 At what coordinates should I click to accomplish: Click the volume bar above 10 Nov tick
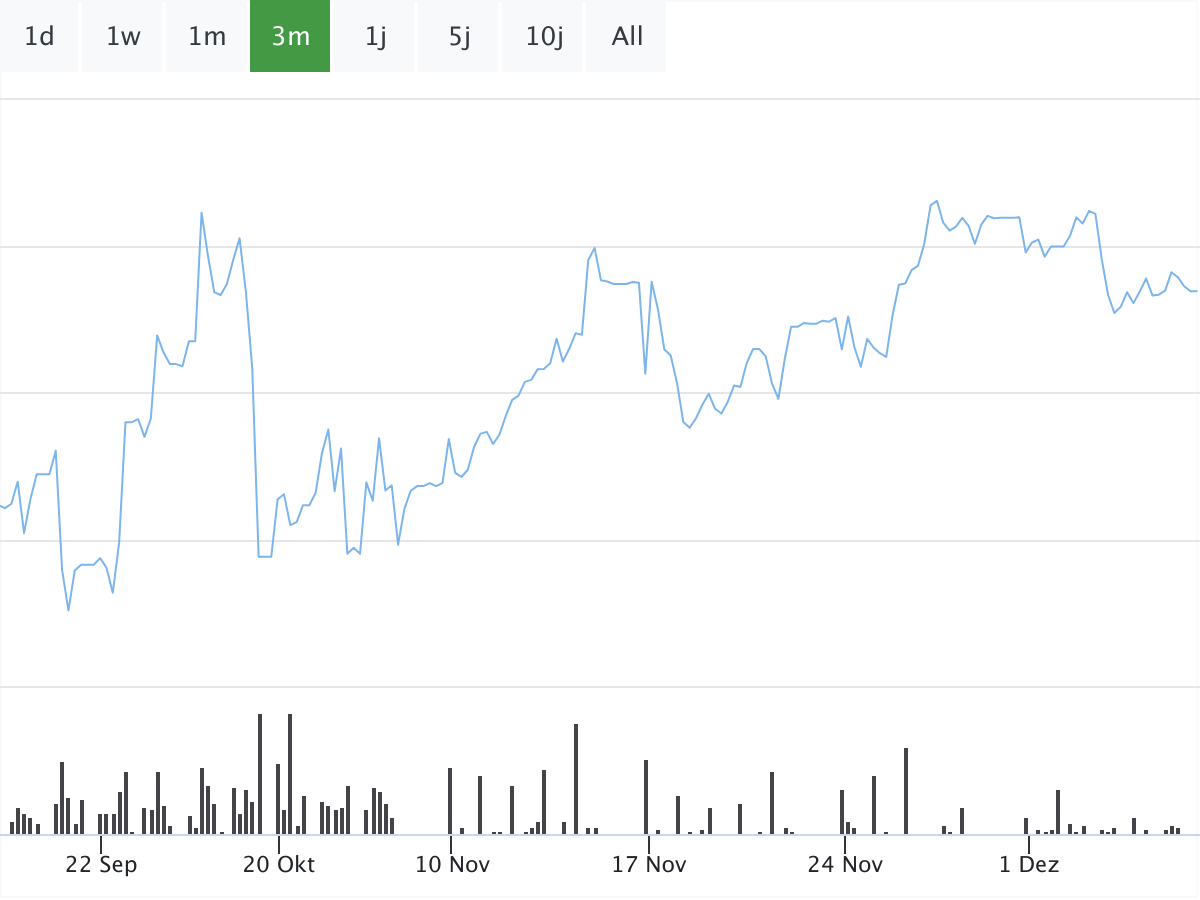[x=450, y=801]
